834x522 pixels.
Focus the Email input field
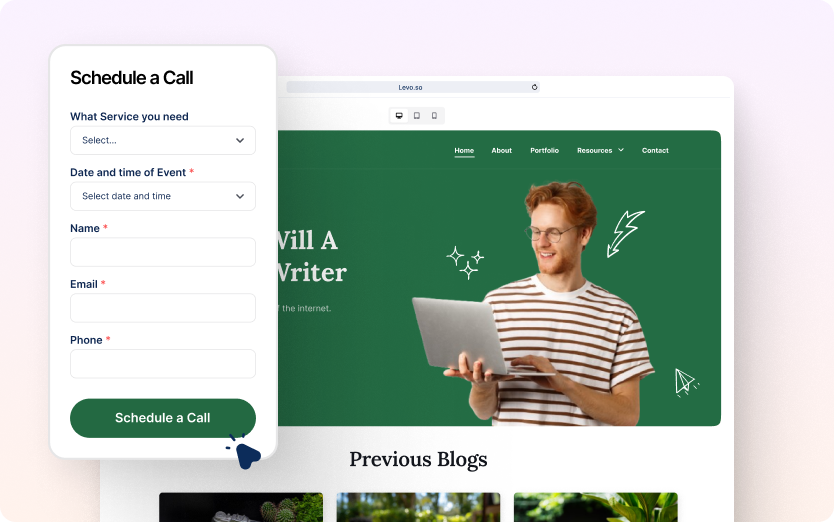163,308
